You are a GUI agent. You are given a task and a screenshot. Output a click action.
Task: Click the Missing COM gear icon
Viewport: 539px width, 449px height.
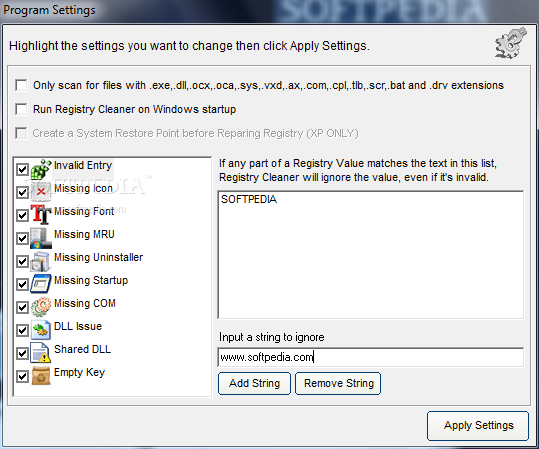tap(41, 307)
